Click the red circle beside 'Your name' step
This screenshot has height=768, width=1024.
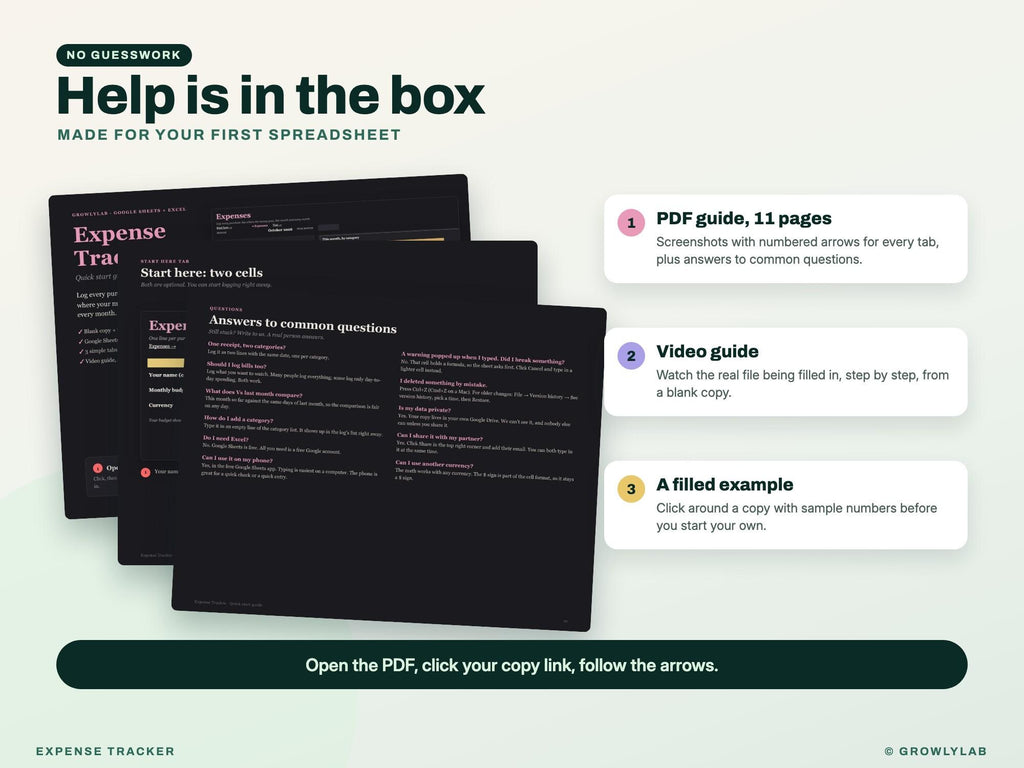(146, 472)
